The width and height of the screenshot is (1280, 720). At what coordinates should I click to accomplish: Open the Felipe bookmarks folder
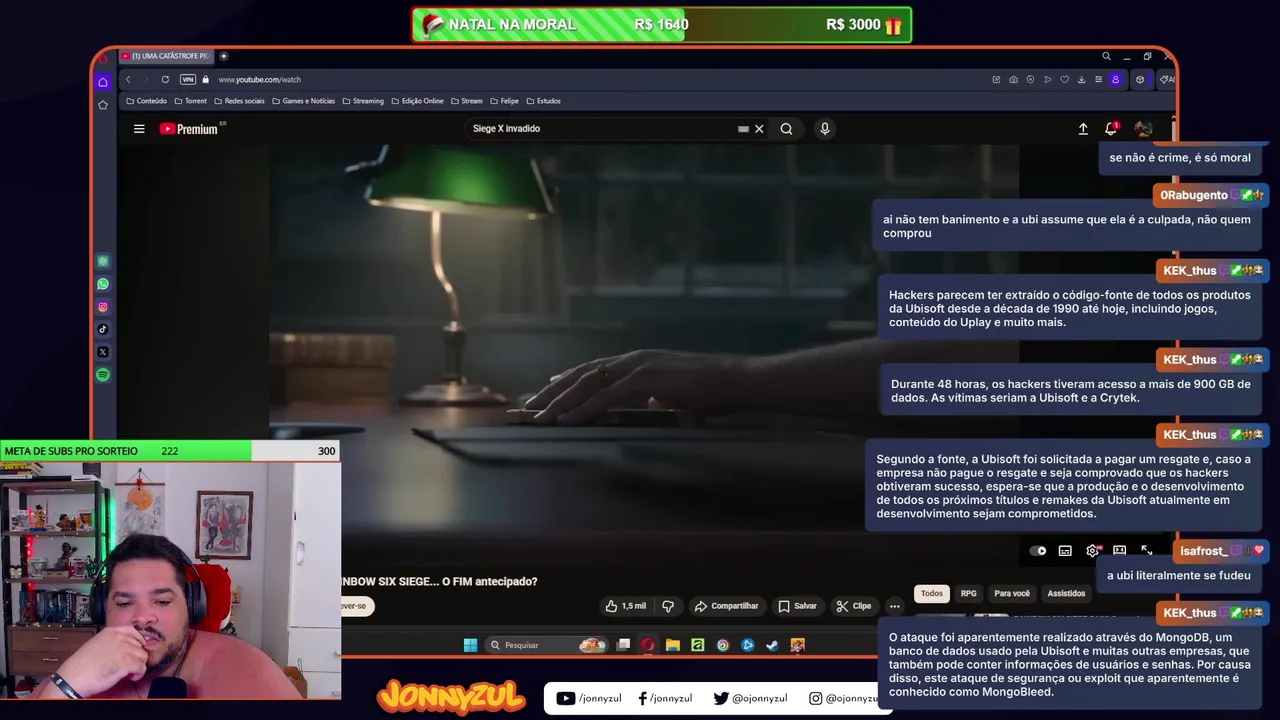coord(504,101)
